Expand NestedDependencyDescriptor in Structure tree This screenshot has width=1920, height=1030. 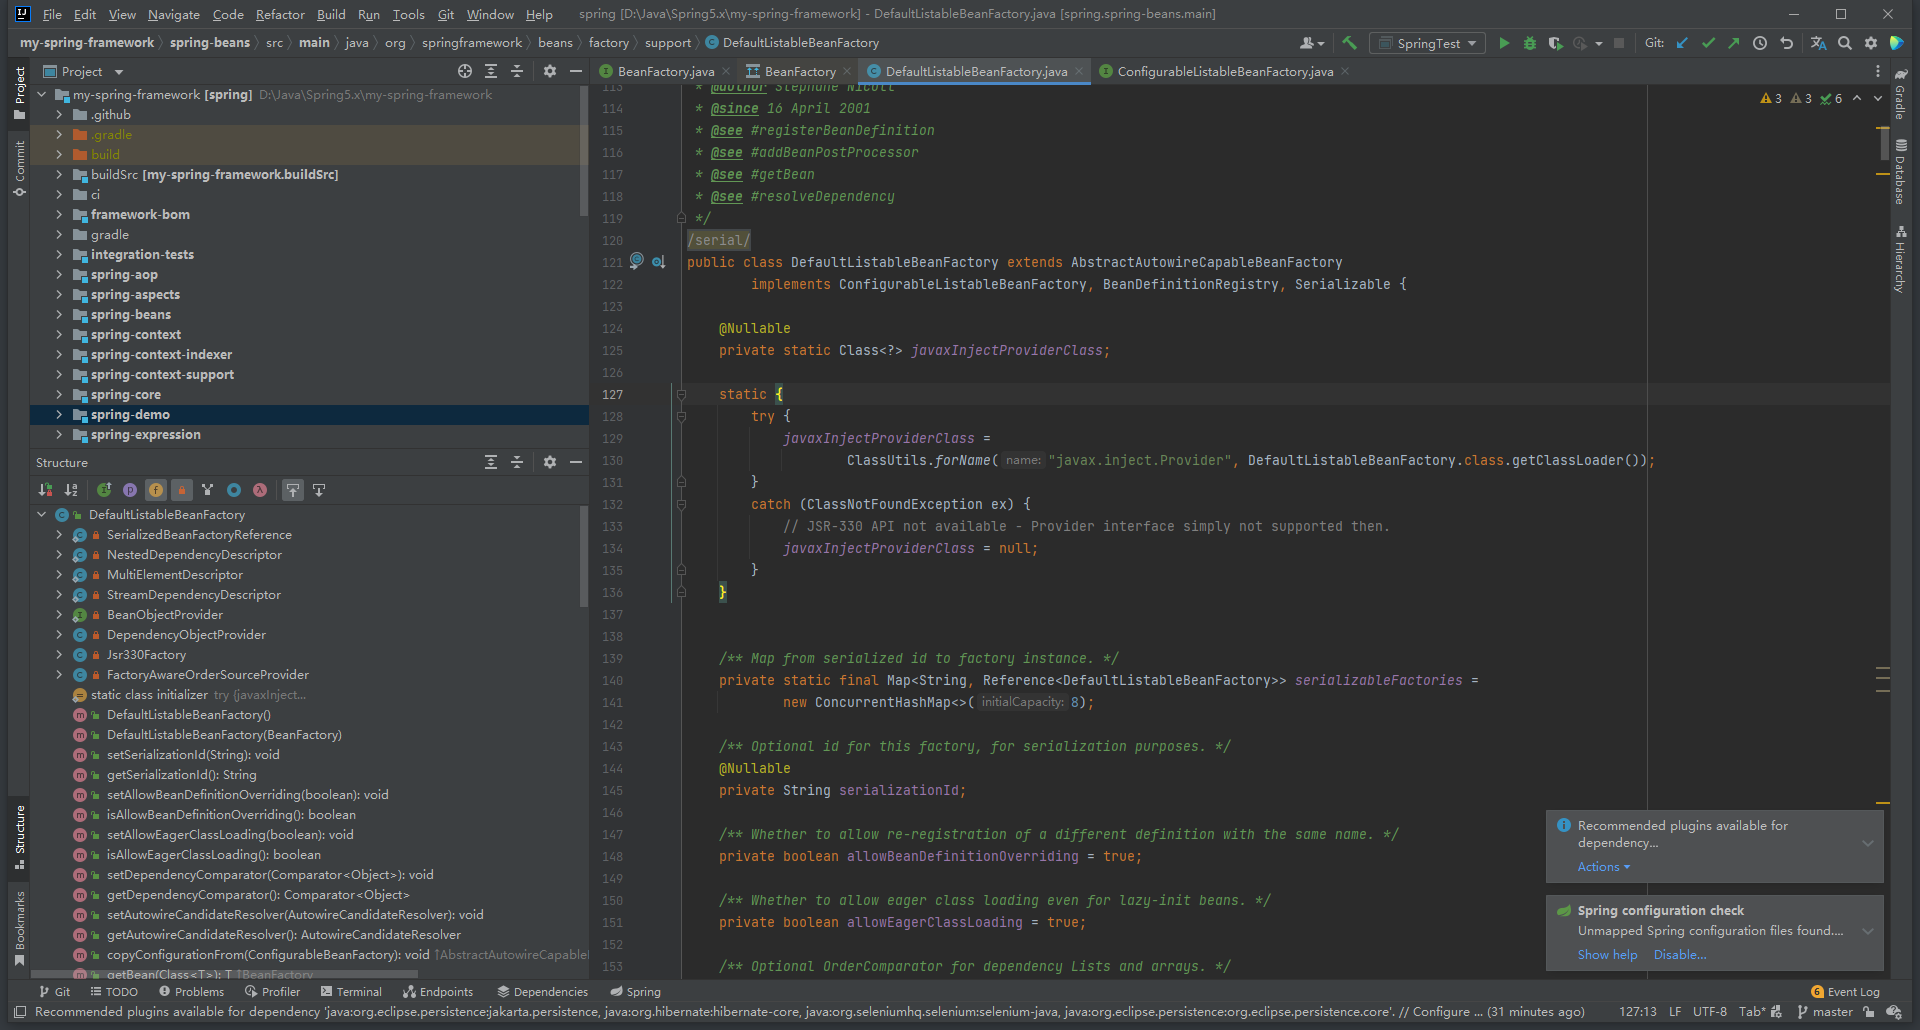pos(59,554)
